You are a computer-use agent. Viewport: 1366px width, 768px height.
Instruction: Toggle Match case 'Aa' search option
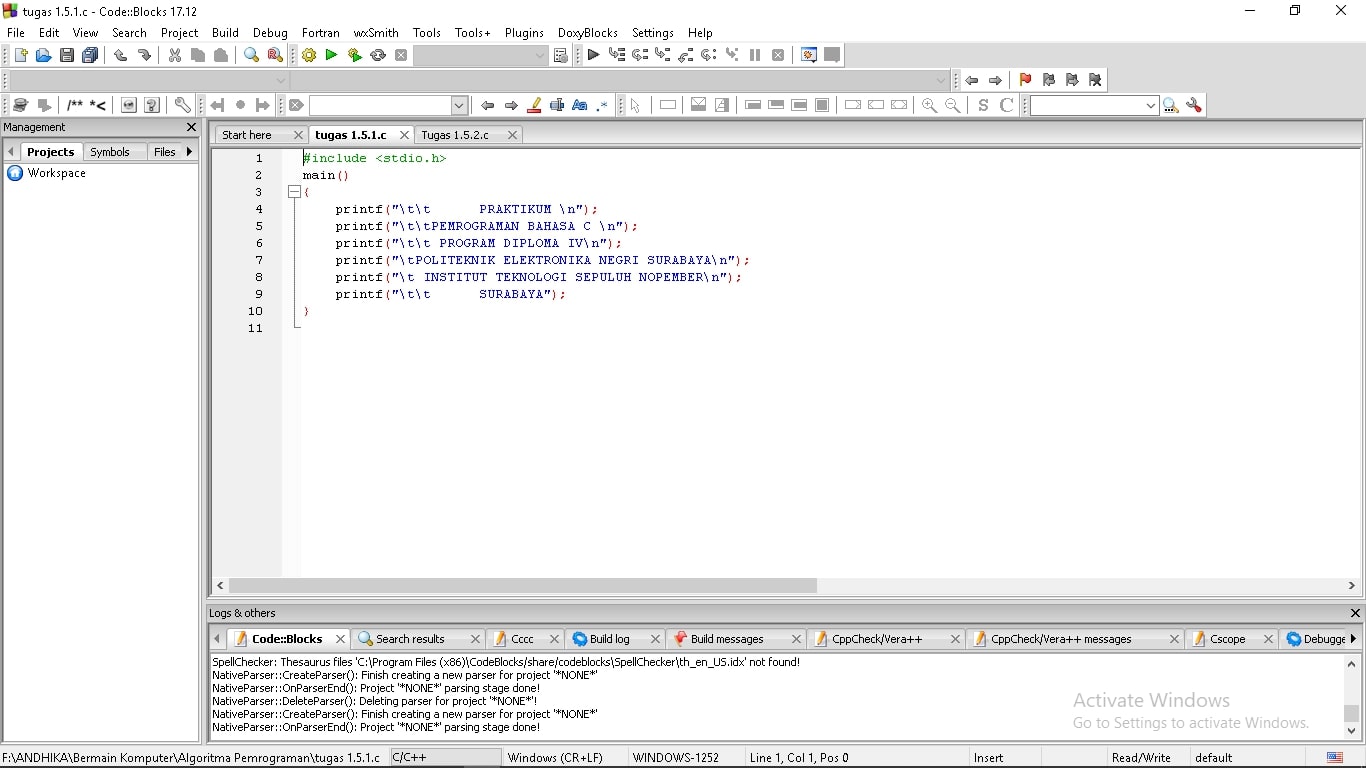tap(580, 106)
